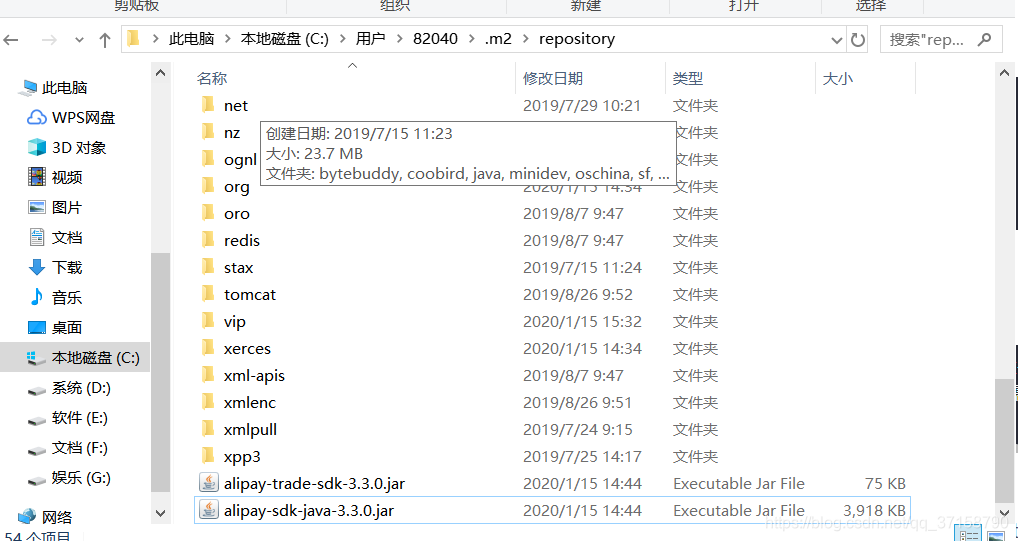Expand chevron after '用户' in breadcrumb

(399, 39)
